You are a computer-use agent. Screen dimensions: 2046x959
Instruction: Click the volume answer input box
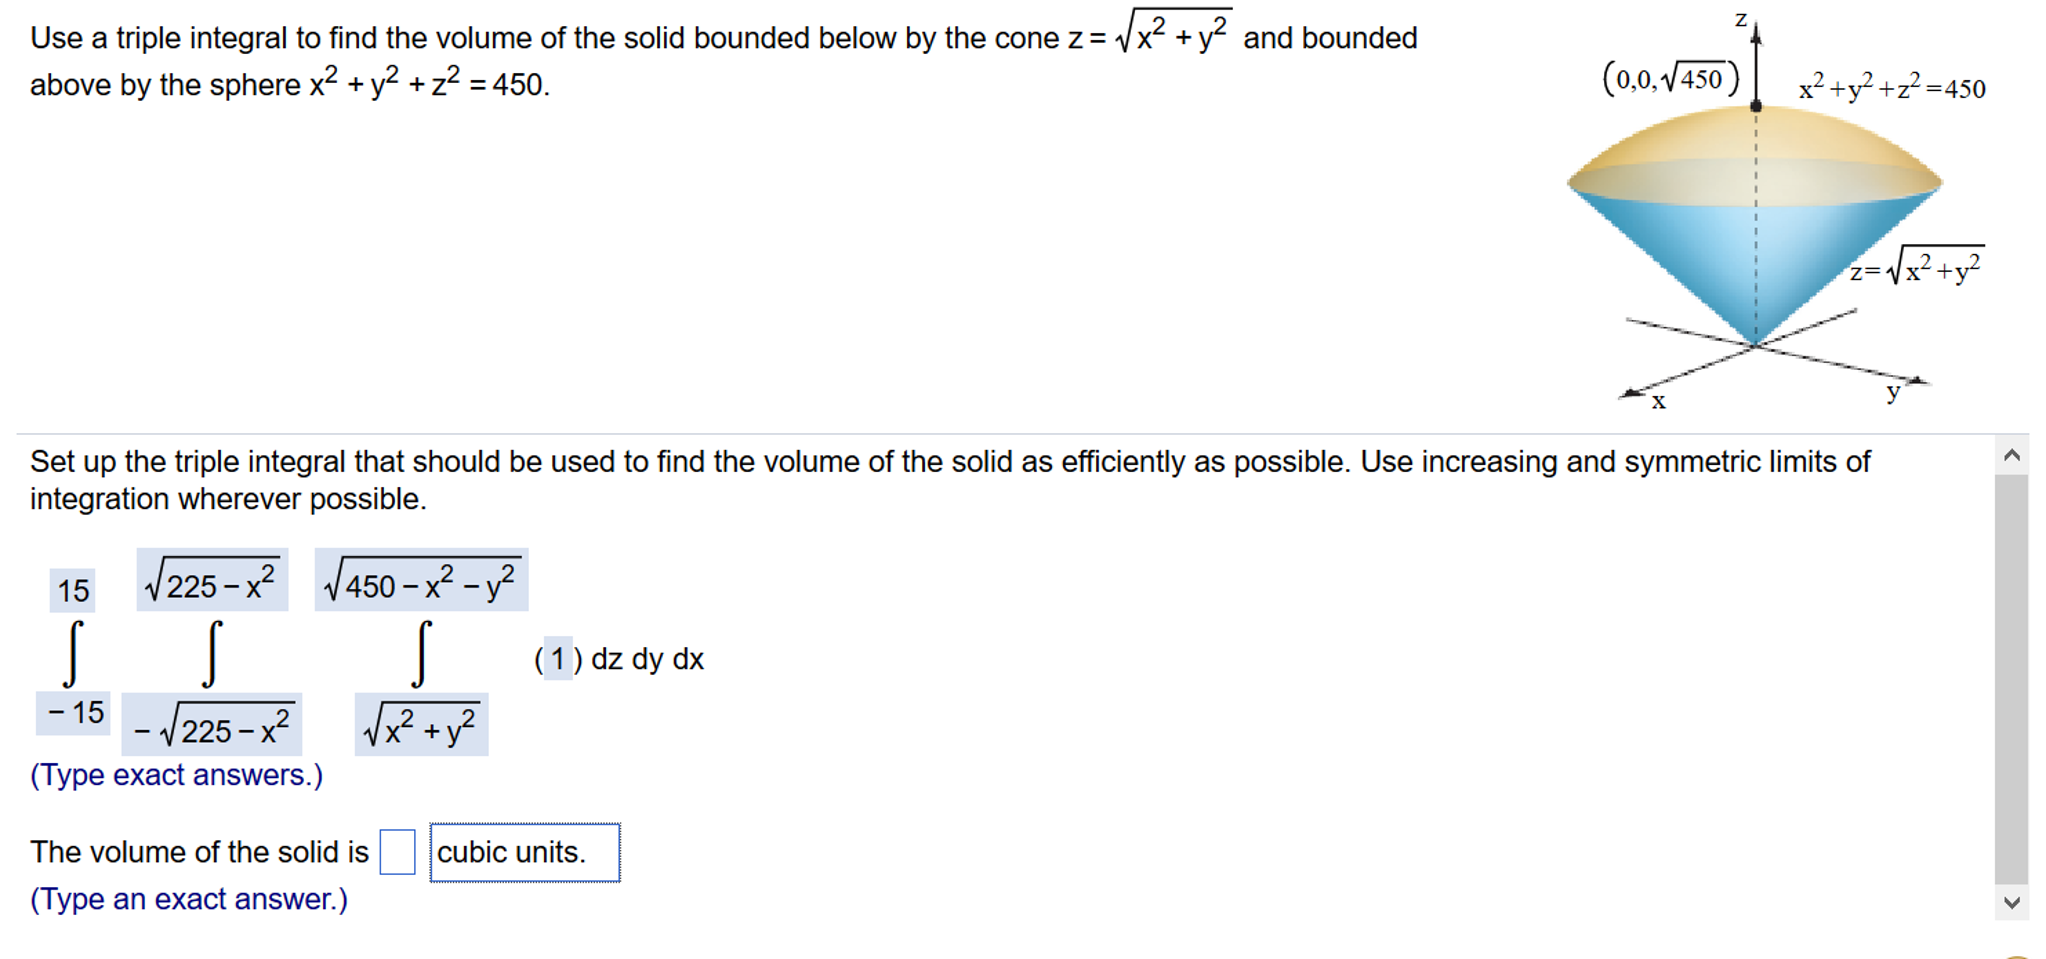(x=397, y=852)
